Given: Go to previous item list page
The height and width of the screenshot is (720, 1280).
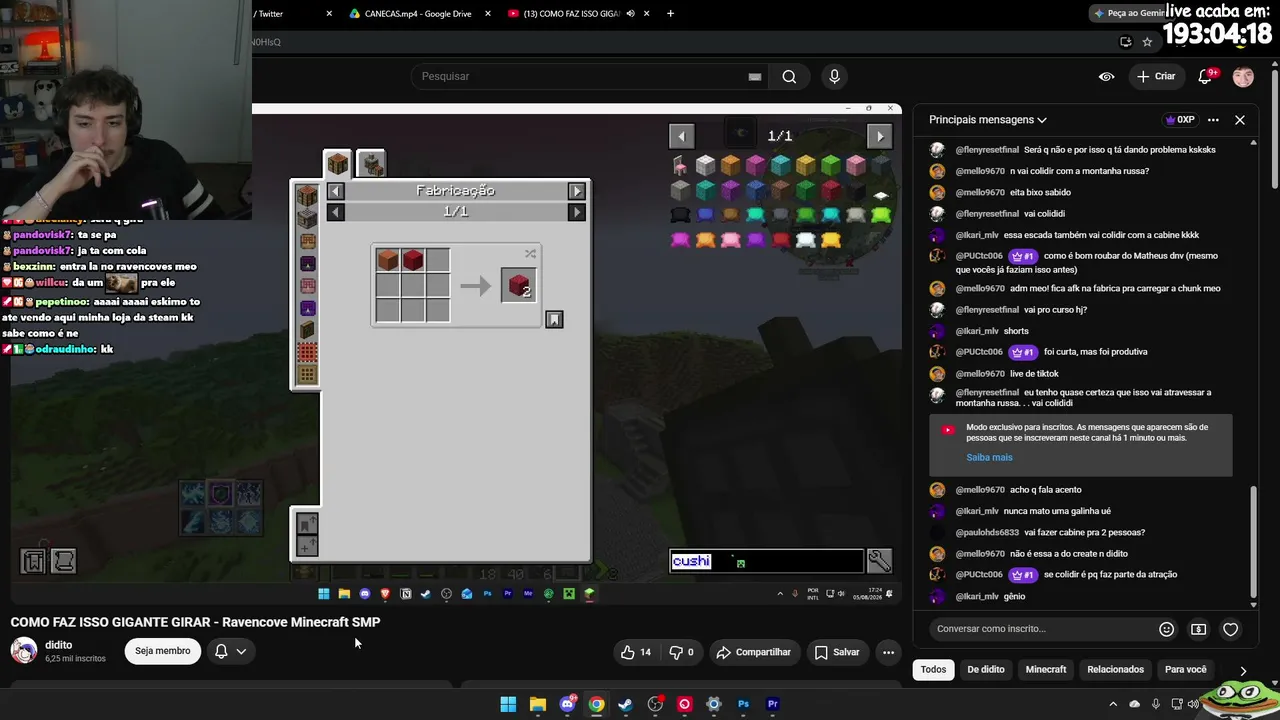Looking at the screenshot, I should 681,136.
